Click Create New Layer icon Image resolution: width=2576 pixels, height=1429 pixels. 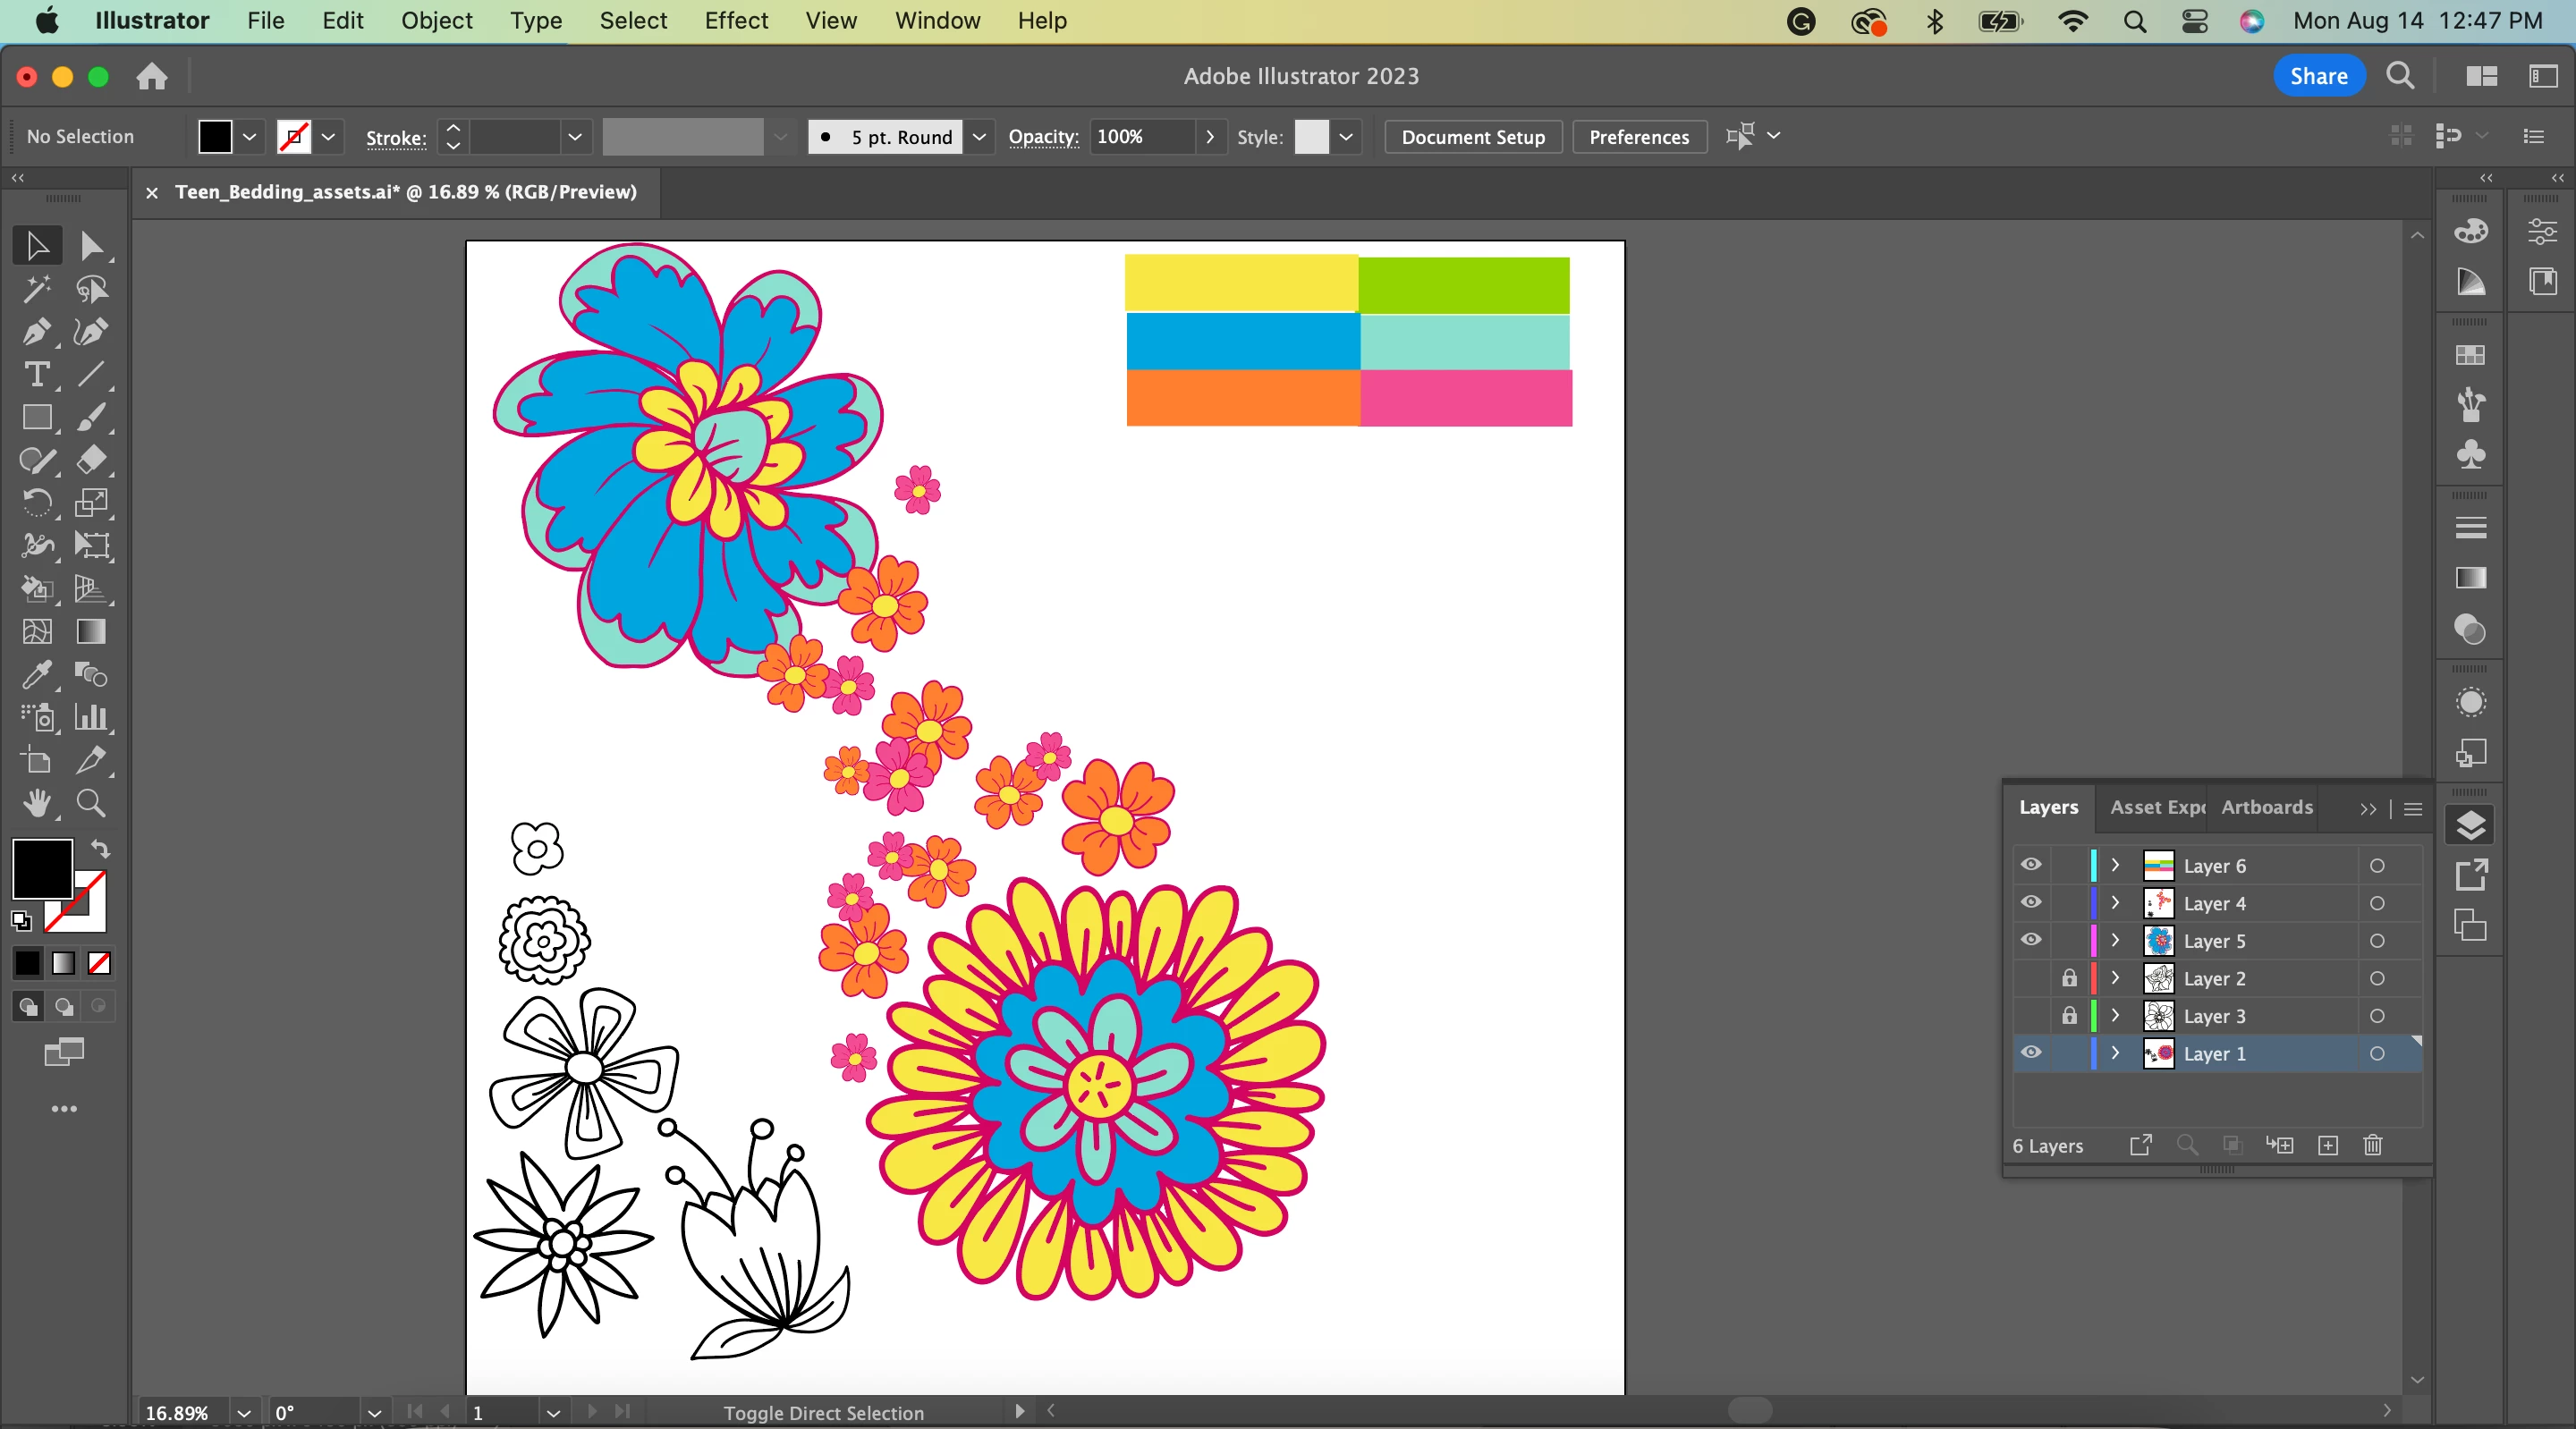pos(2328,1146)
